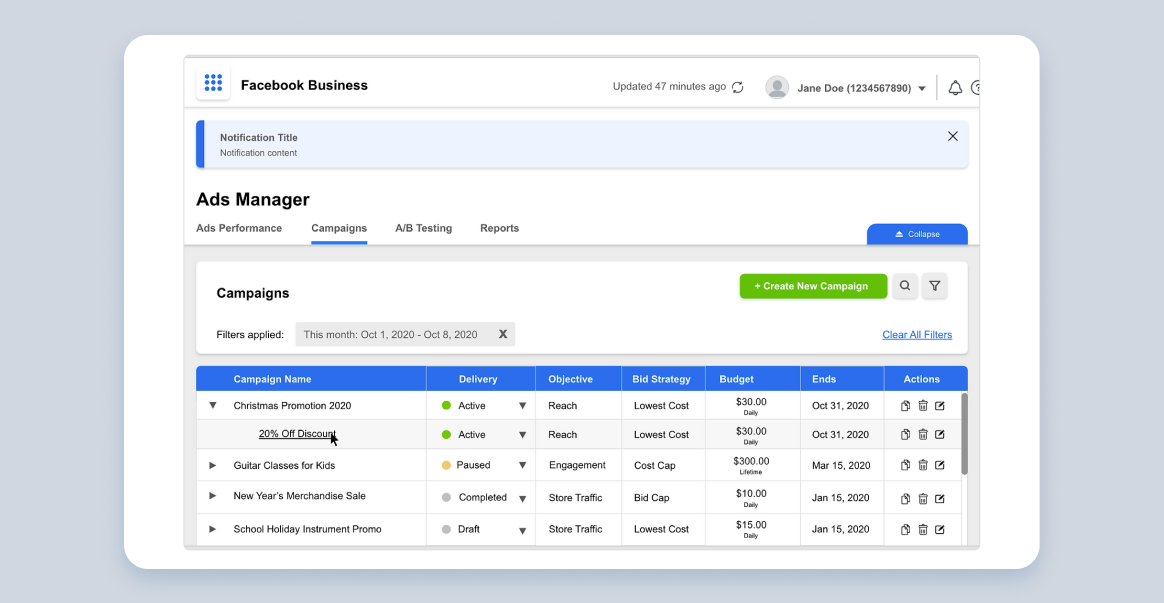The image size is (1164, 603).
Task: Duplicate the Christmas Promotion 2020 campaign
Action: [x=905, y=406]
